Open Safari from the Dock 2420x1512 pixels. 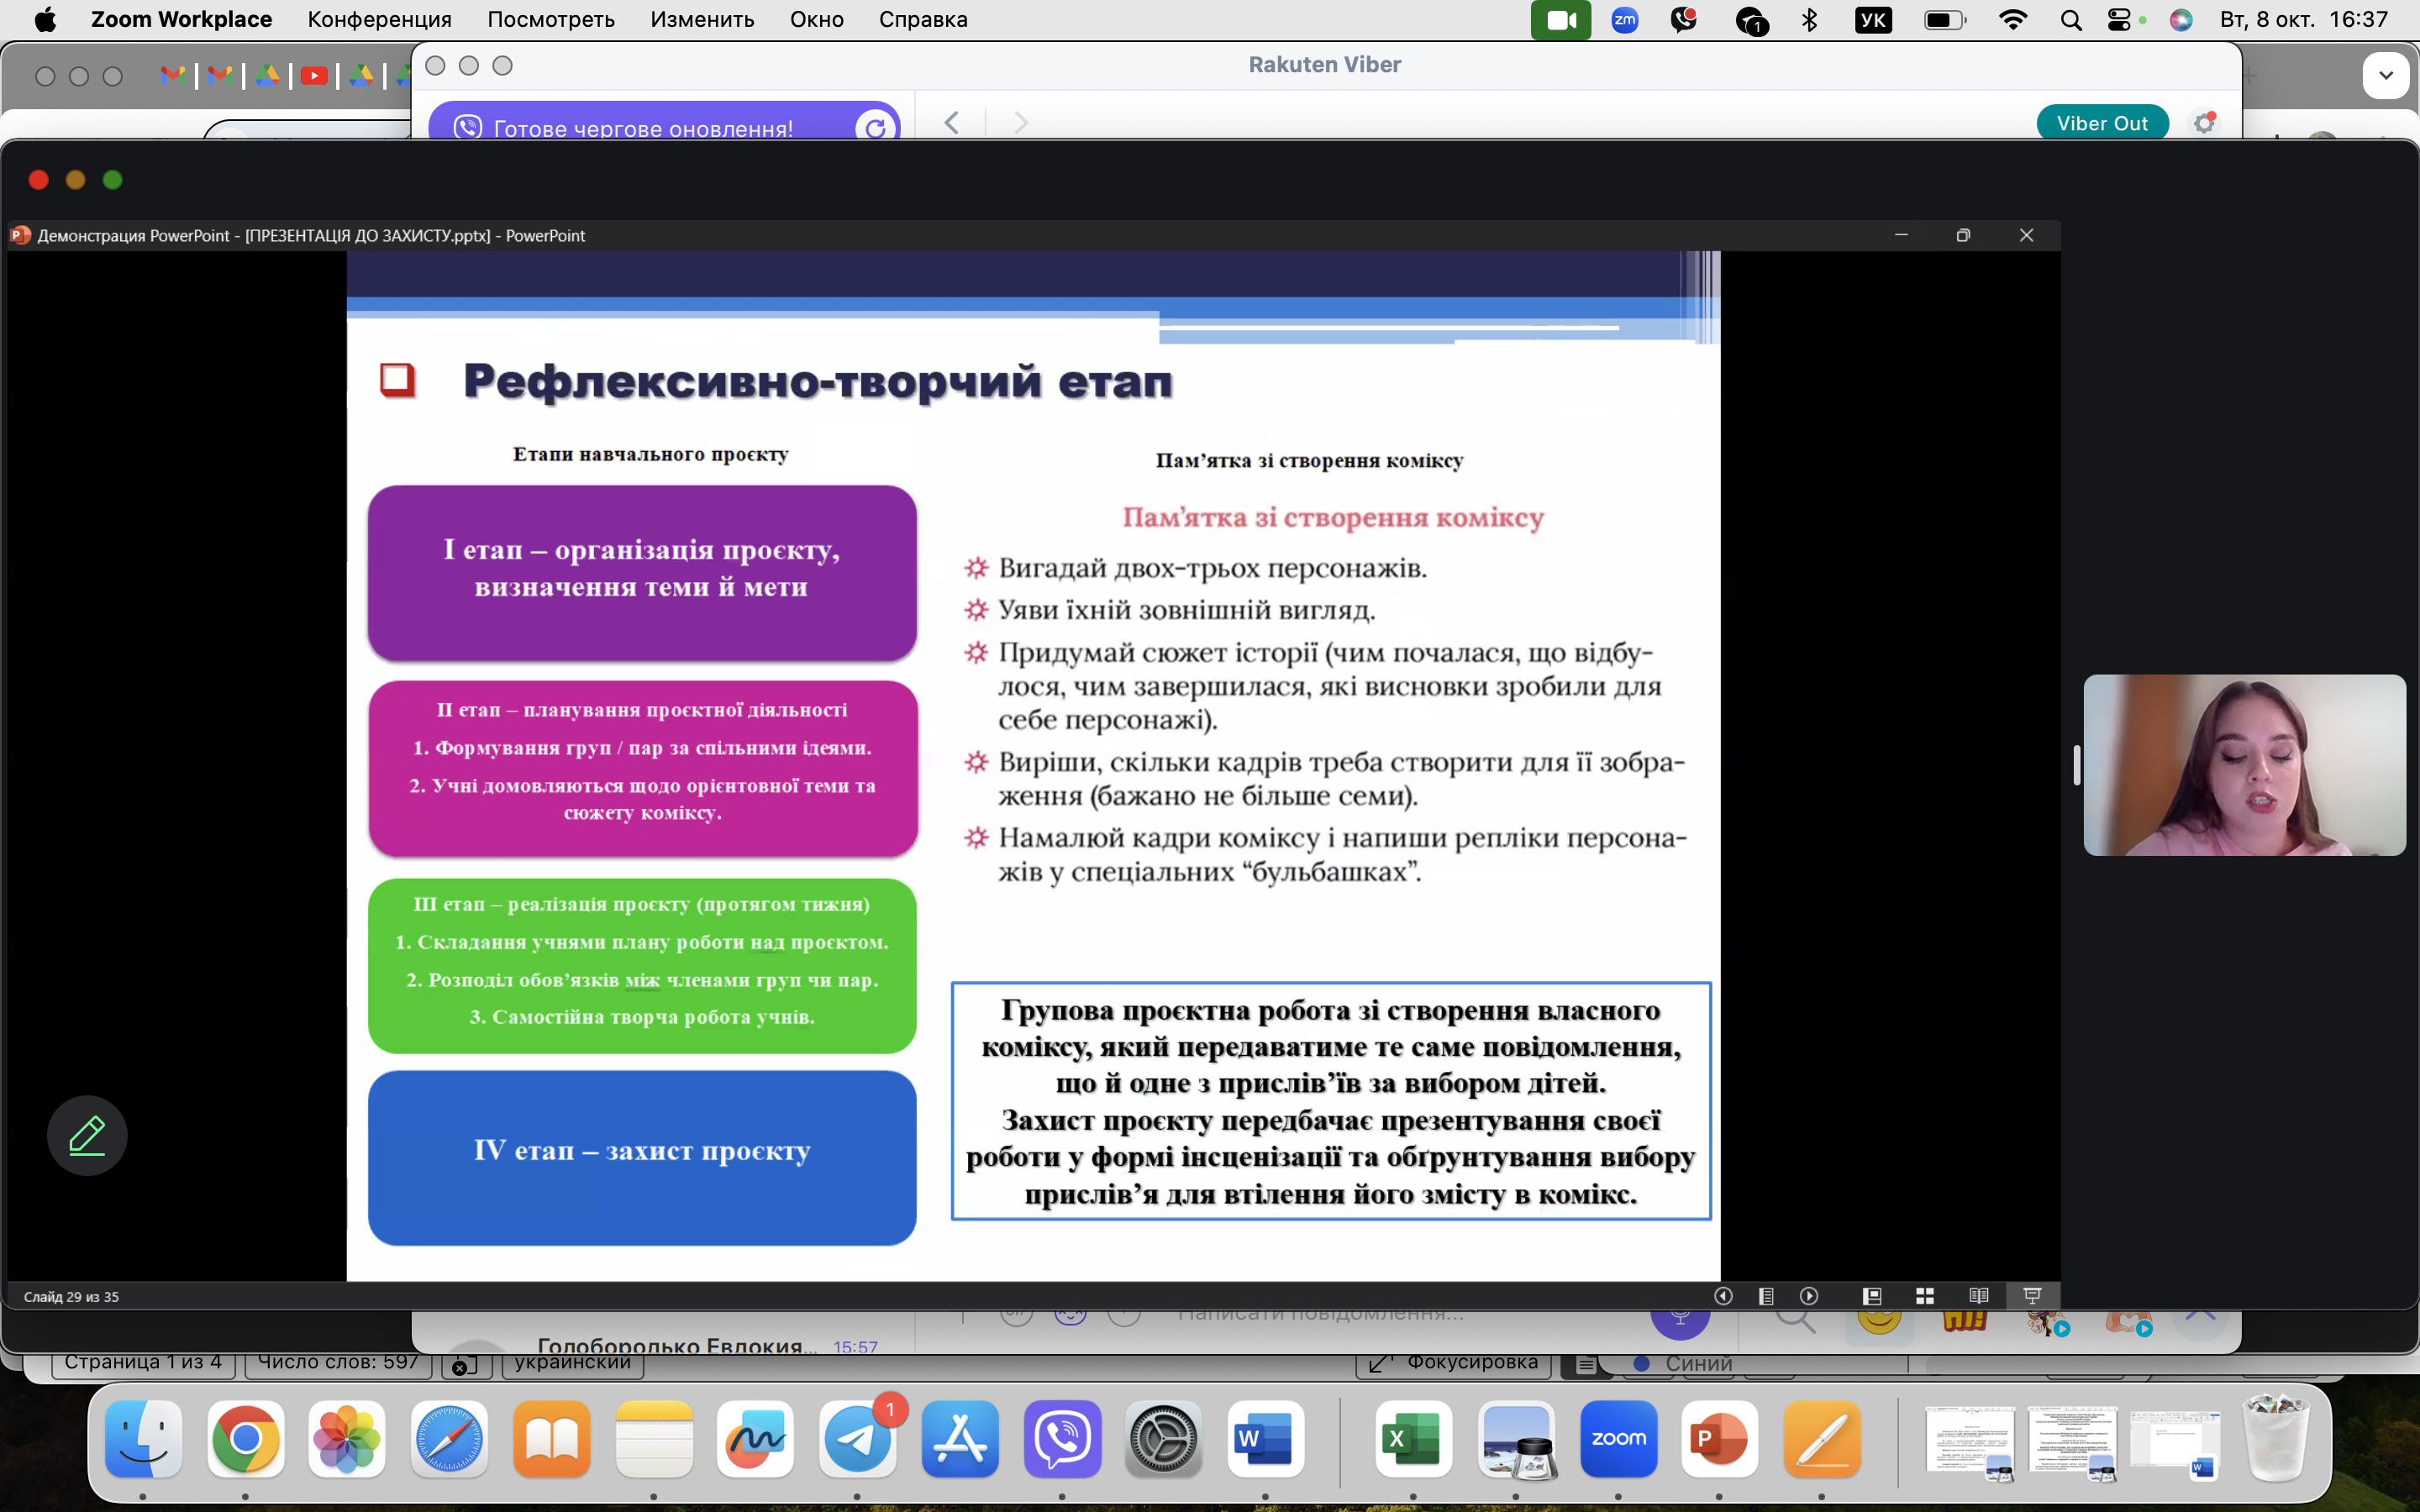click(449, 1439)
